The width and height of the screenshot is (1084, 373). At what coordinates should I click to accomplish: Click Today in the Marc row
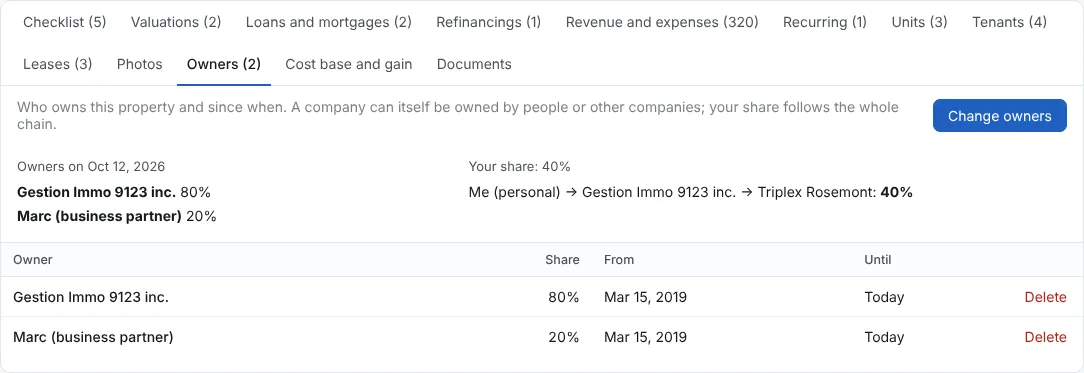click(884, 337)
